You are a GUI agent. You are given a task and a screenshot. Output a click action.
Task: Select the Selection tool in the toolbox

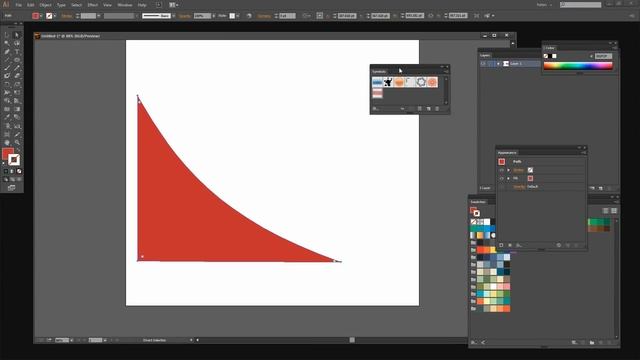pos(7,35)
